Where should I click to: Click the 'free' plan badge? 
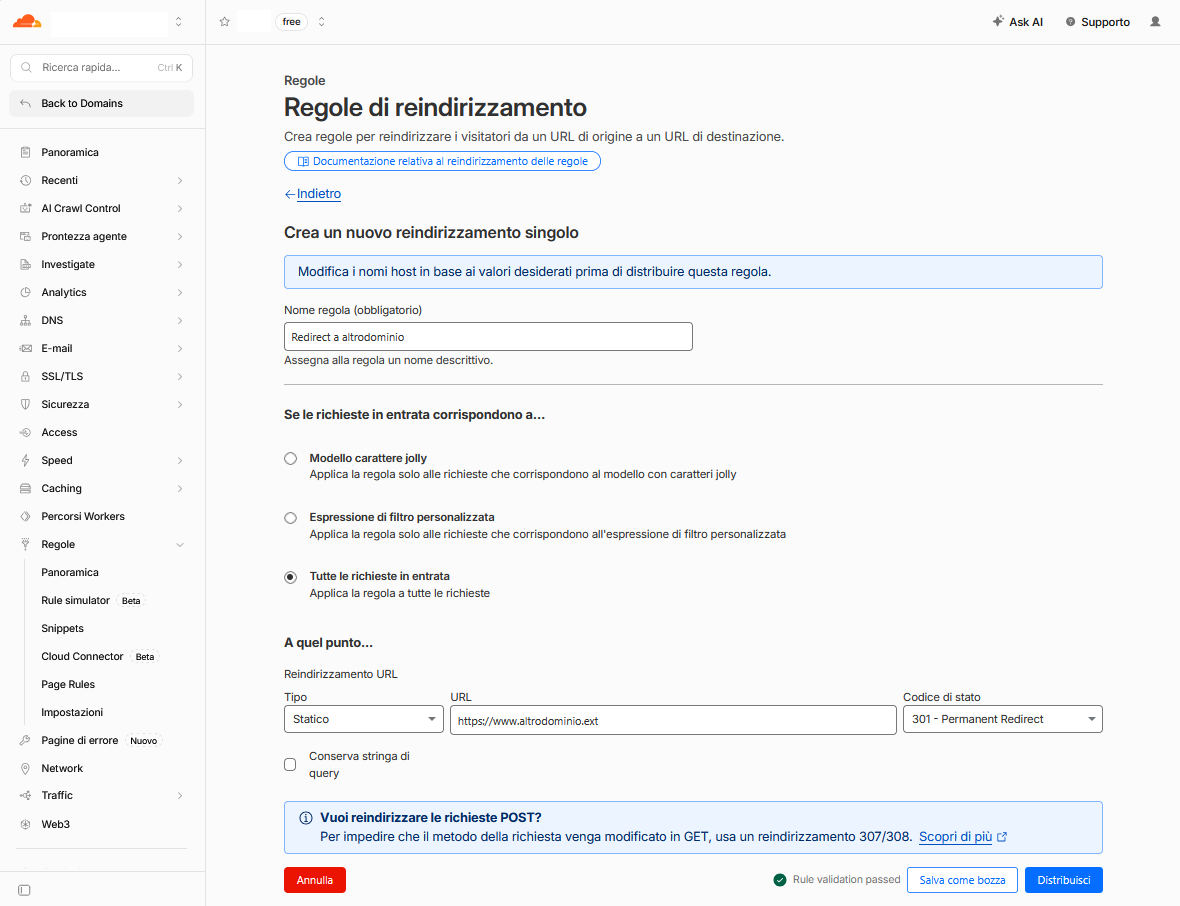[x=291, y=22]
